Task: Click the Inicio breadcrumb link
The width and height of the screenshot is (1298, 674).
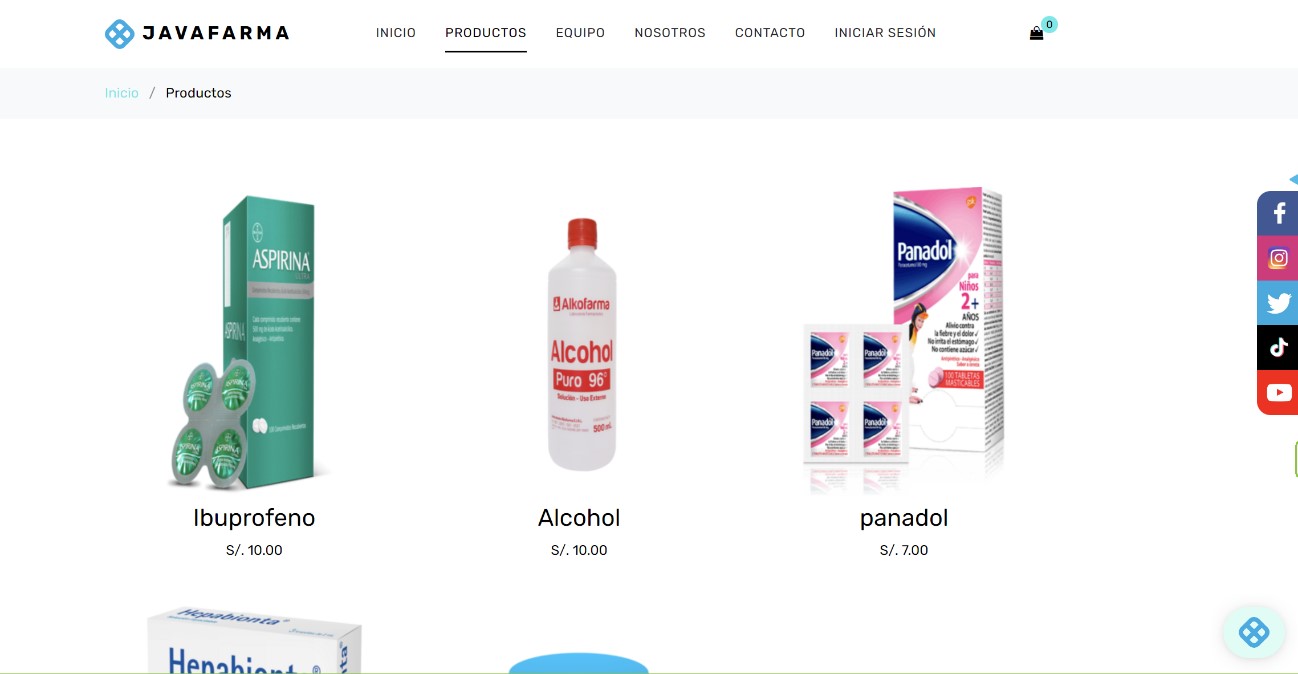Action: click(122, 93)
